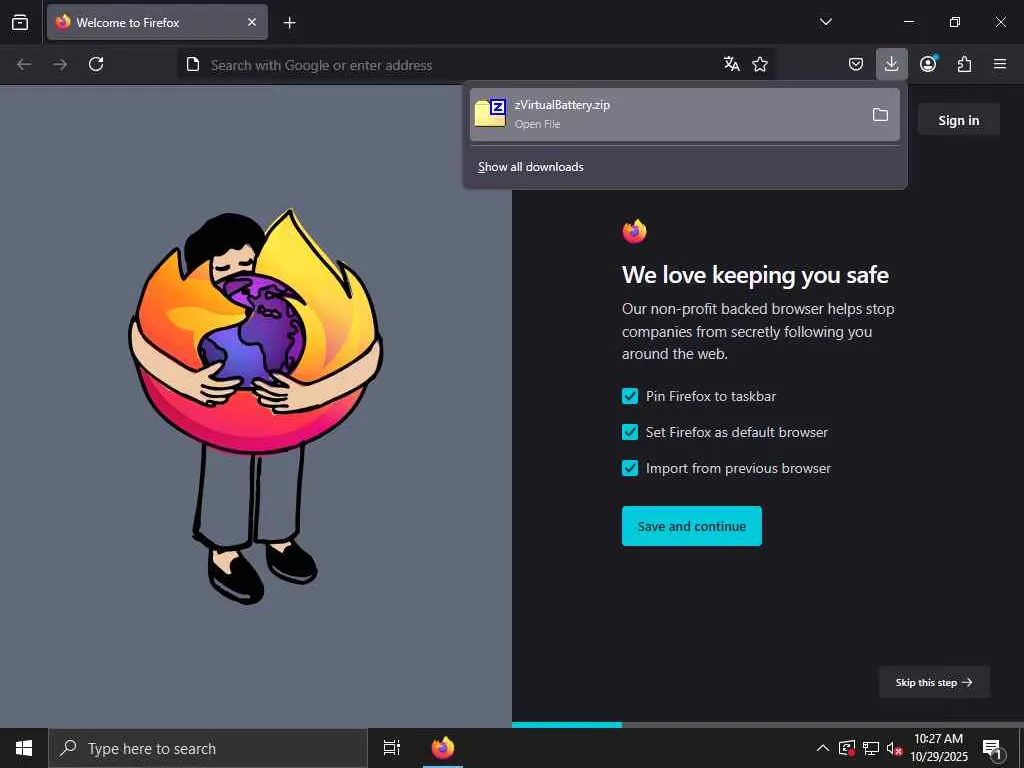
Task: Click the muted volume tray icon
Action: [894, 748]
